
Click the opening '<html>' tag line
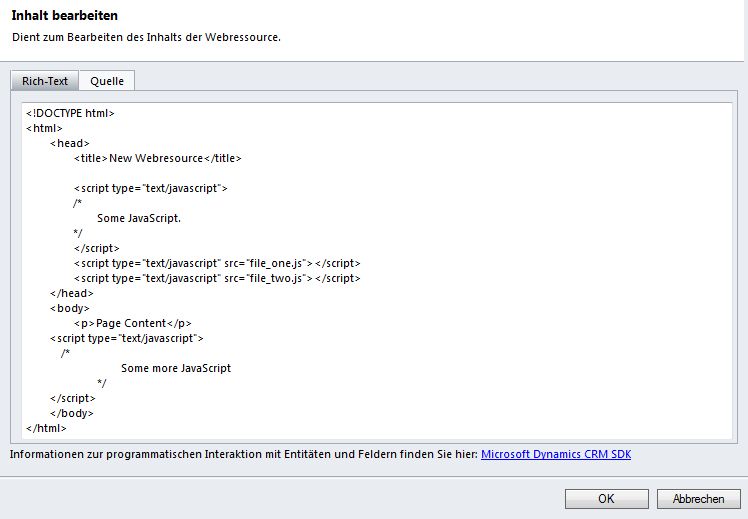click(44, 128)
